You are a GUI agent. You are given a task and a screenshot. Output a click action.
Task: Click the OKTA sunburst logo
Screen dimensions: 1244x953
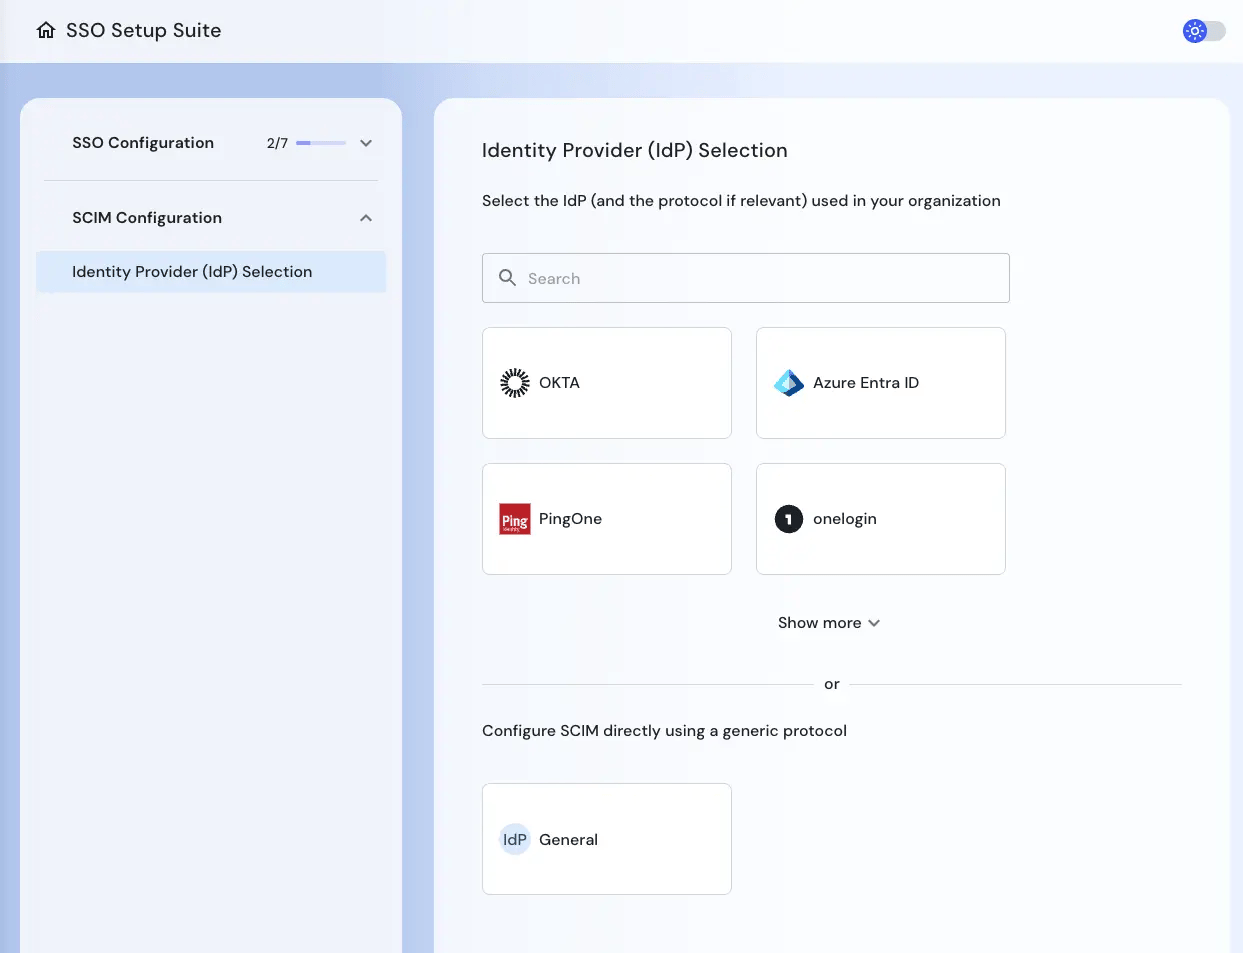[x=515, y=383]
